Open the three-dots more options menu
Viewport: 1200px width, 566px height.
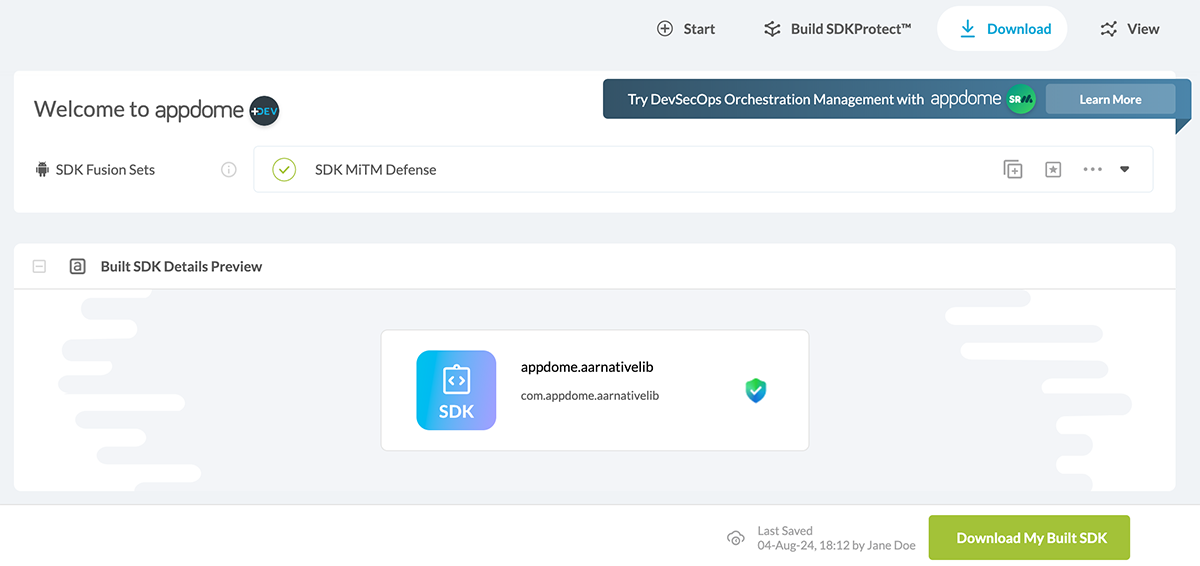1092,170
